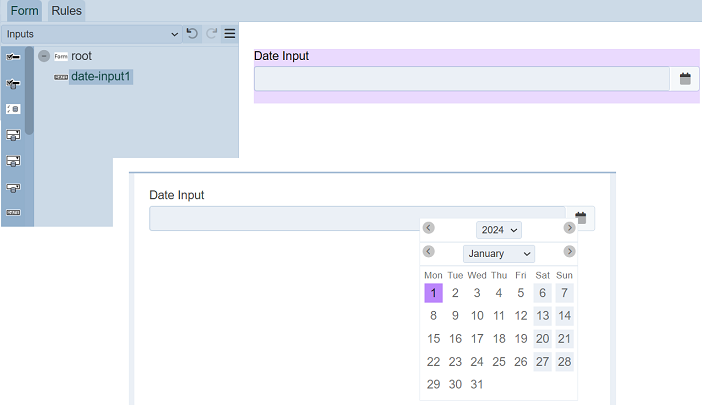This screenshot has width=702, height=405.
Task: Select date-input1 in the component tree
Action: coord(100,76)
